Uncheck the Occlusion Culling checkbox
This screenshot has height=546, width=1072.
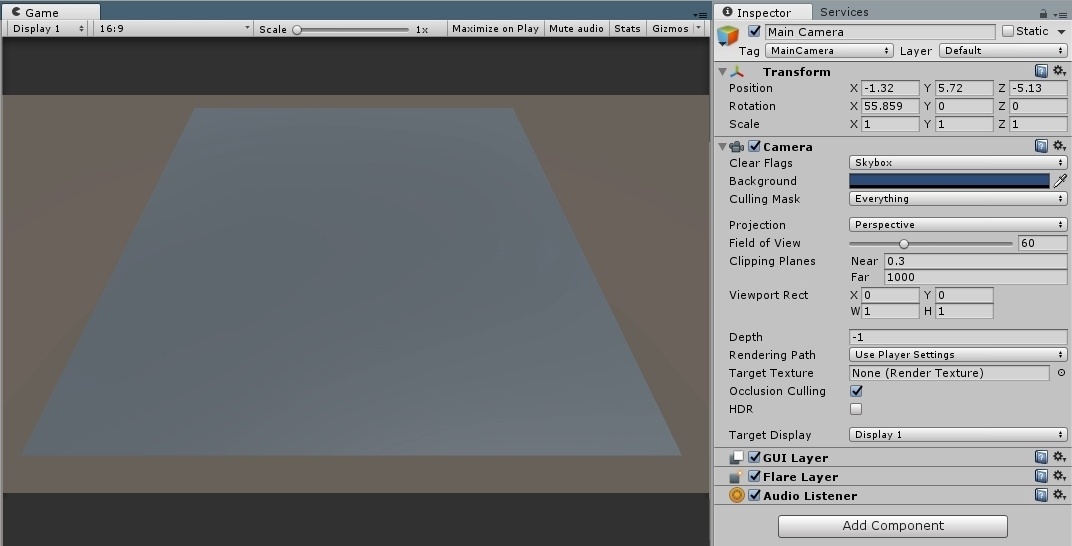click(x=856, y=391)
